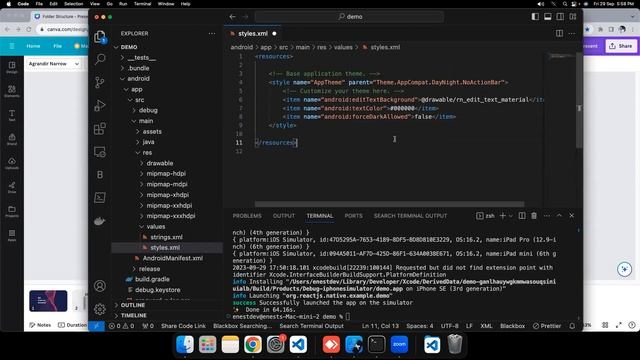The image size is (640, 360).
Task: Click editor horizontal scrollbar
Action: (389, 204)
